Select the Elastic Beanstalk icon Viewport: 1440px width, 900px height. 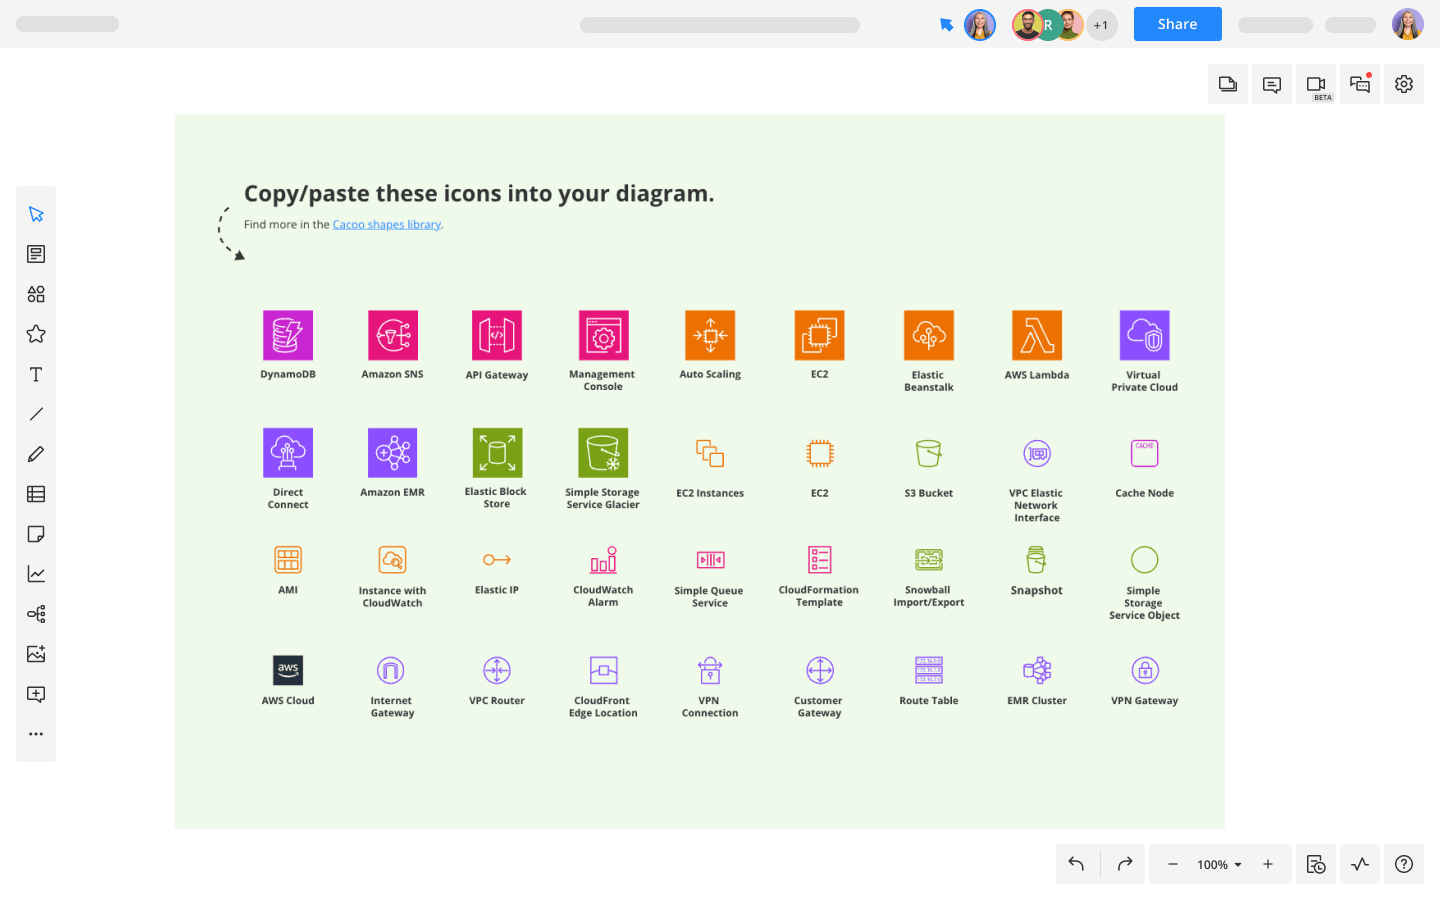click(929, 335)
